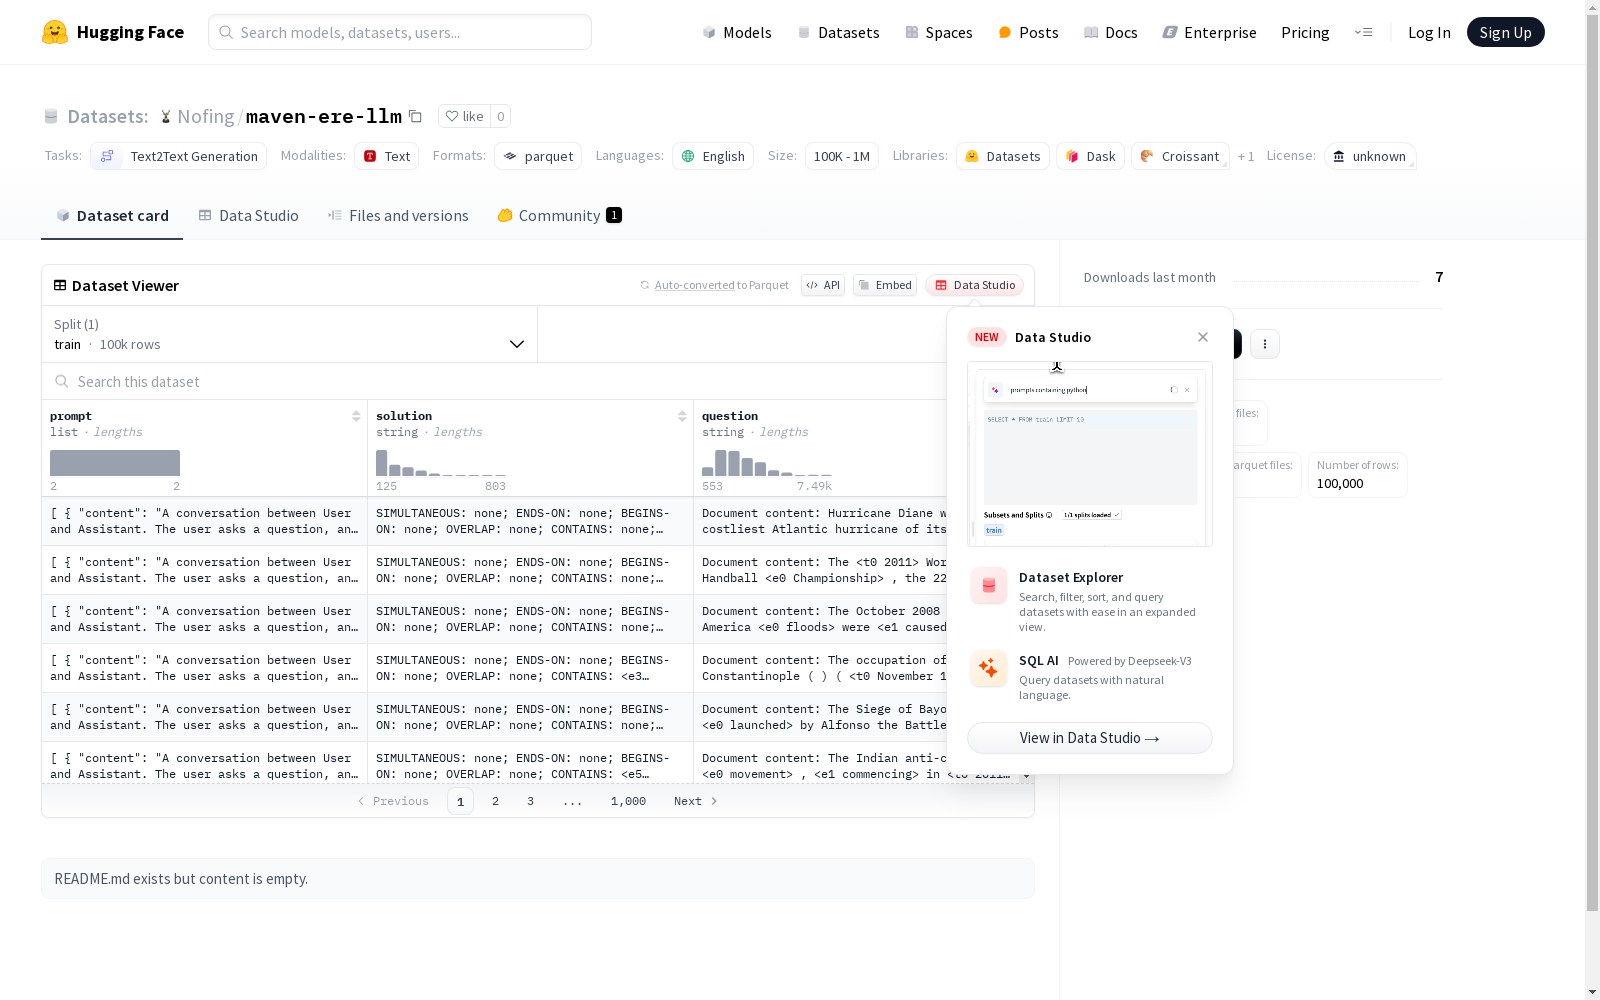Click the parquet format tag
The image size is (1600, 1000).
[538, 156]
